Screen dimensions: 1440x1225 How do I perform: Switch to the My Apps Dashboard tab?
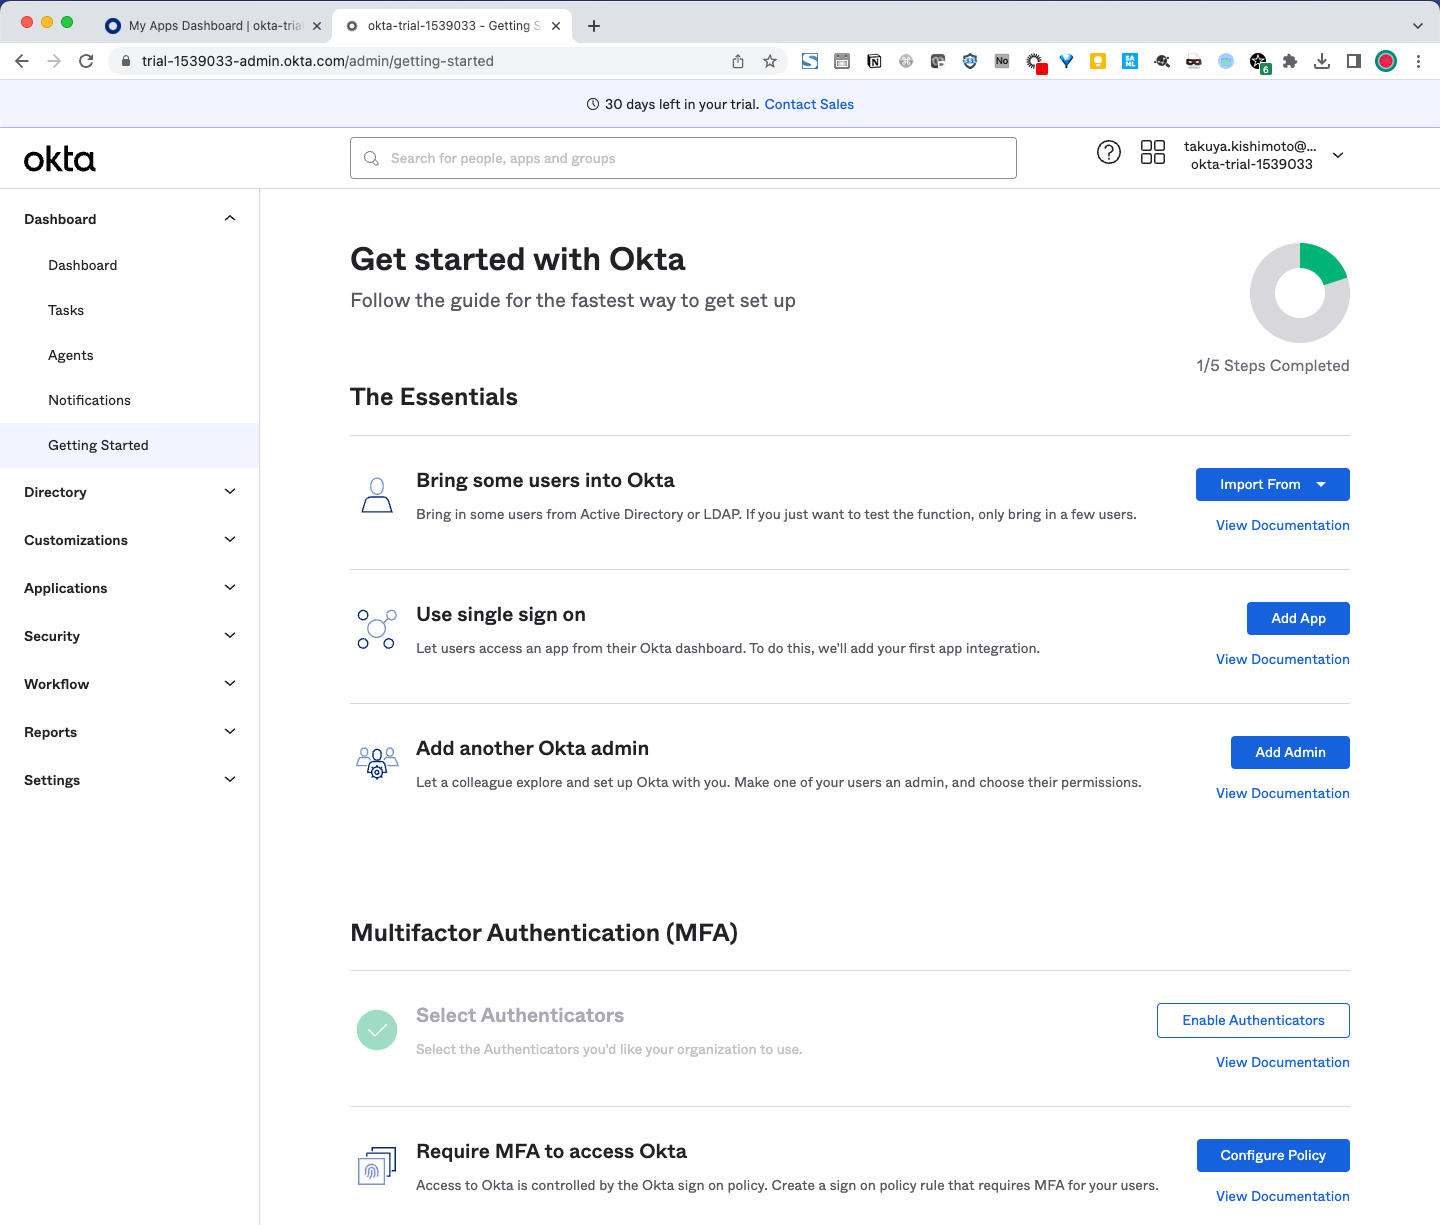click(214, 26)
